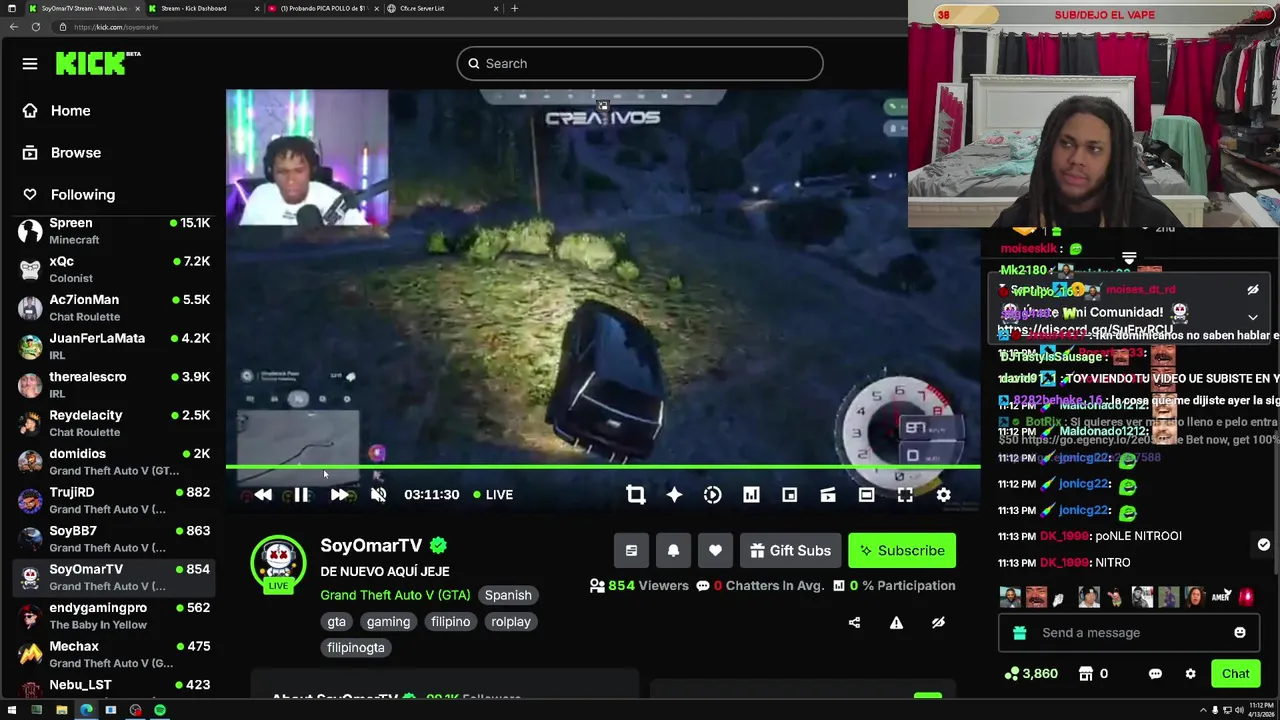Subscribe to SoyOmarTV
This screenshot has height=720, width=1280.
click(902, 550)
